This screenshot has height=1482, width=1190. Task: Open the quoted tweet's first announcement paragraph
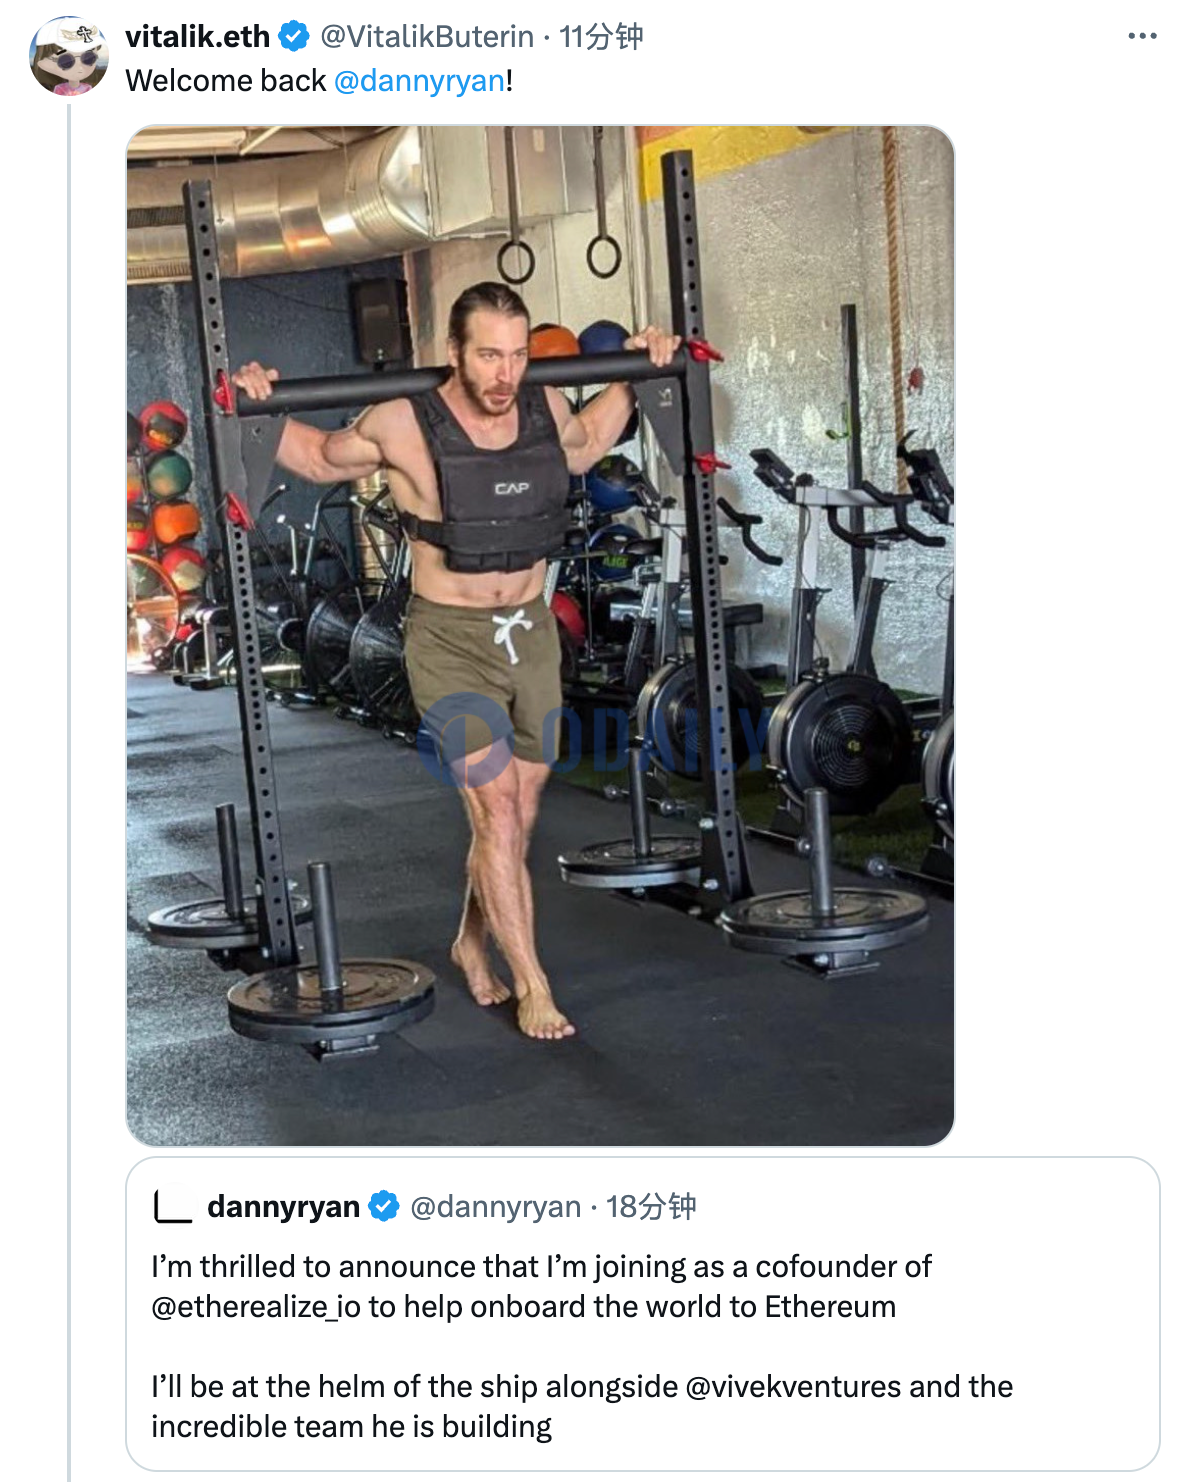(541, 1287)
